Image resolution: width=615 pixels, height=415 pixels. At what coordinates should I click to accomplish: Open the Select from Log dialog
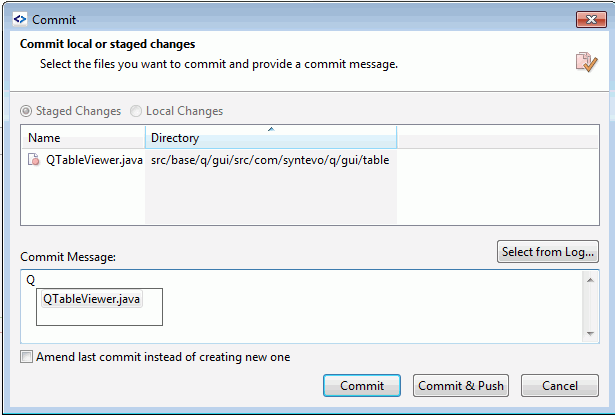point(548,251)
